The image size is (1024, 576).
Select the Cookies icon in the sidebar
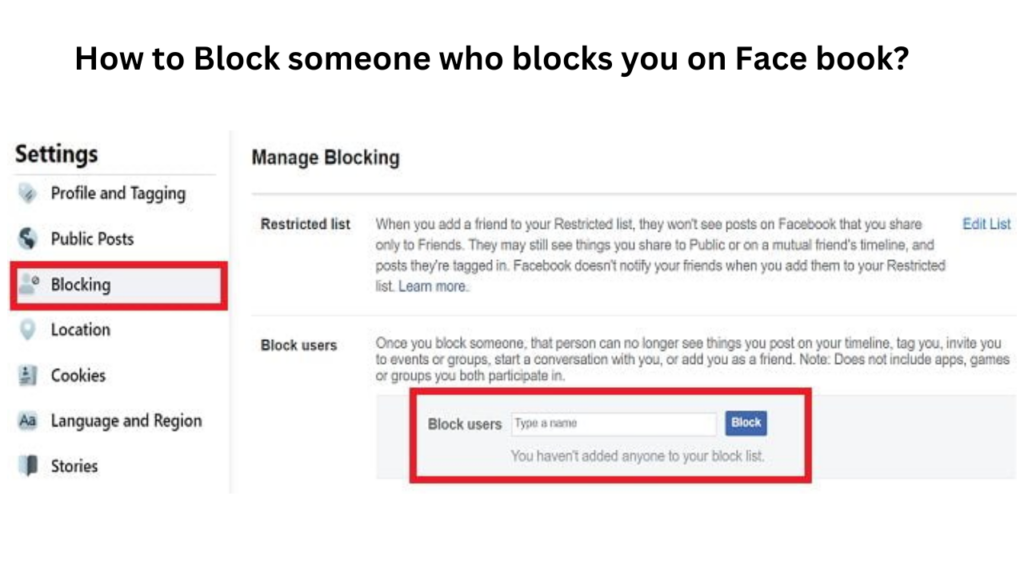tap(27, 375)
